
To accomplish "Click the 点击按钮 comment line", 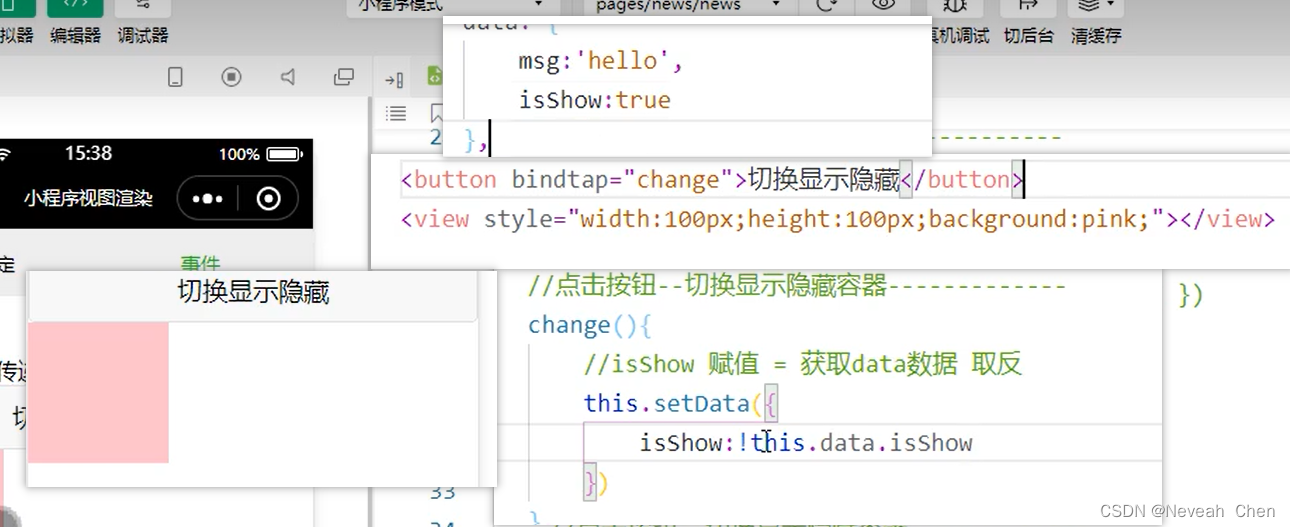I will [x=797, y=287].
